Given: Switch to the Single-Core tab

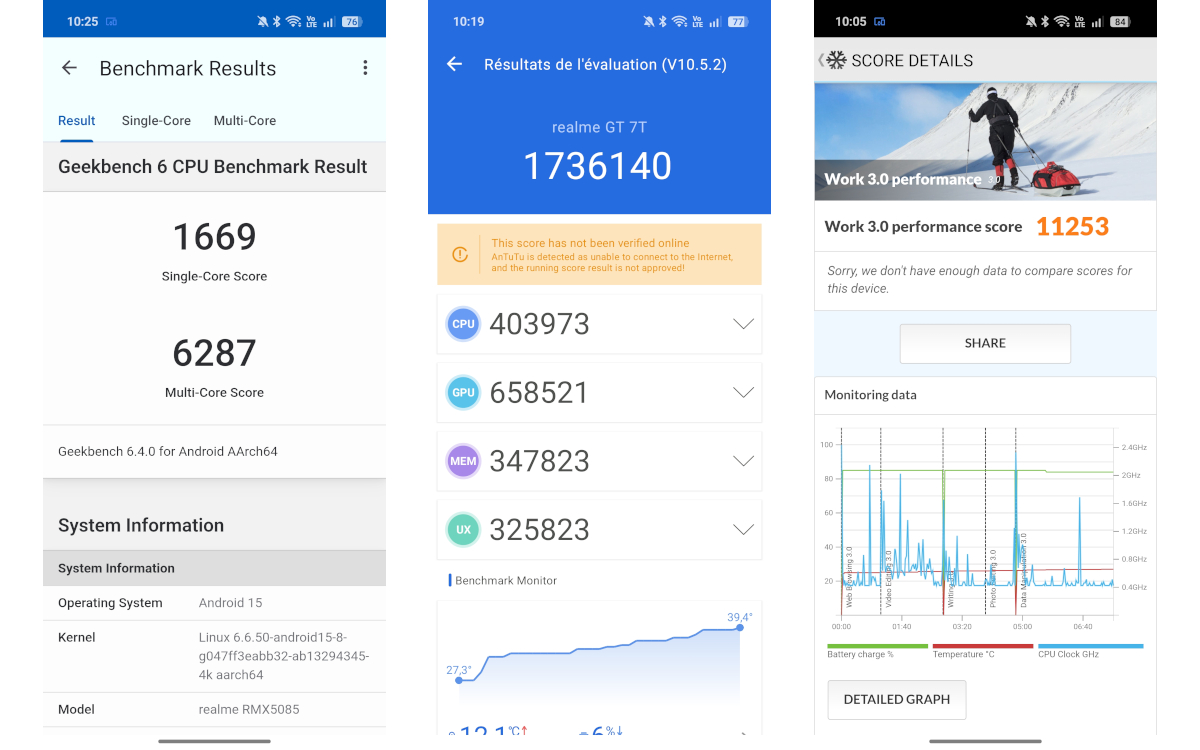Looking at the screenshot, I should click(156, 121).
